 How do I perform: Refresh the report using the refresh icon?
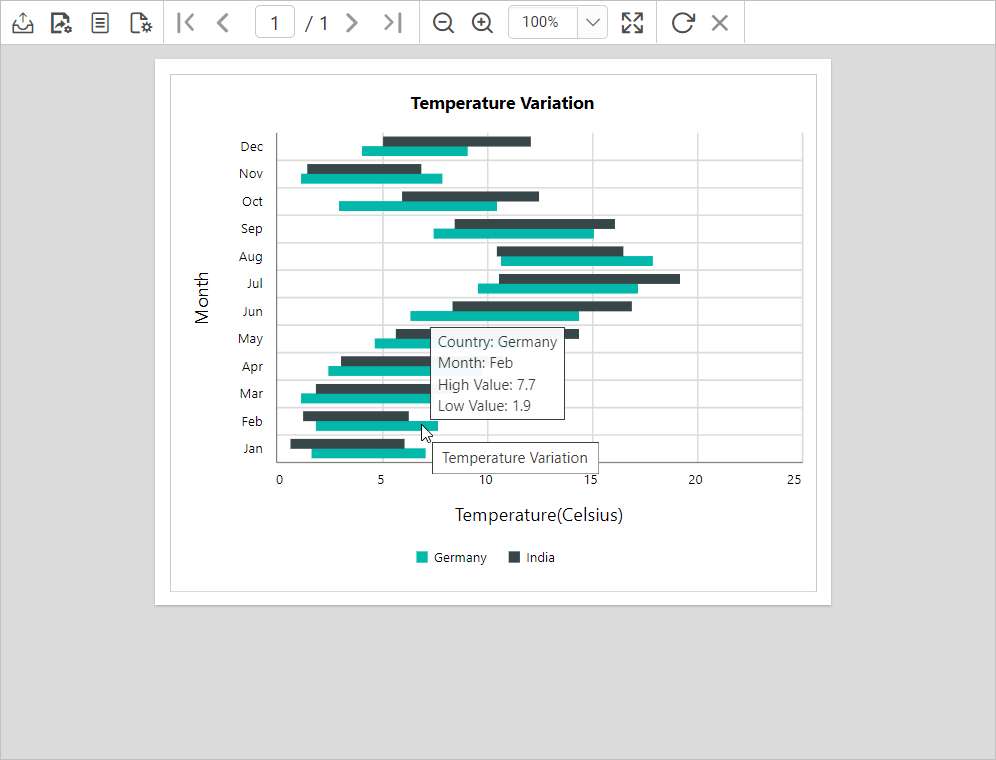[x=682, y=22]
